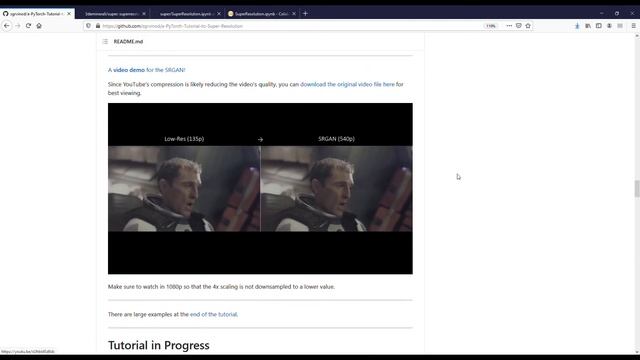This screenshot has width=640, height=360.
Task: Click the forward navigation arrow
Action: pyautogui.click(x=18, y=26)
